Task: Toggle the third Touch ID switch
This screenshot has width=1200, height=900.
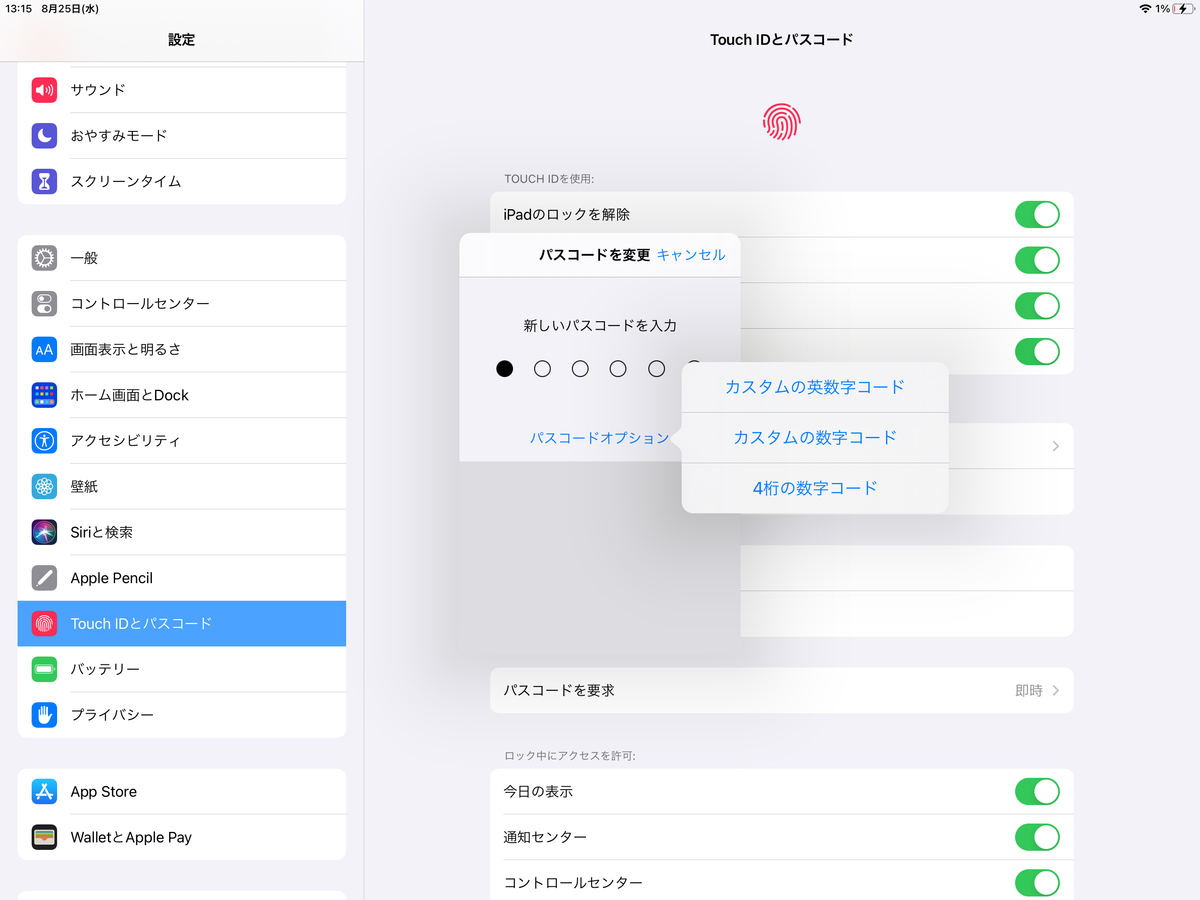Action: [x=1037, y=306]
